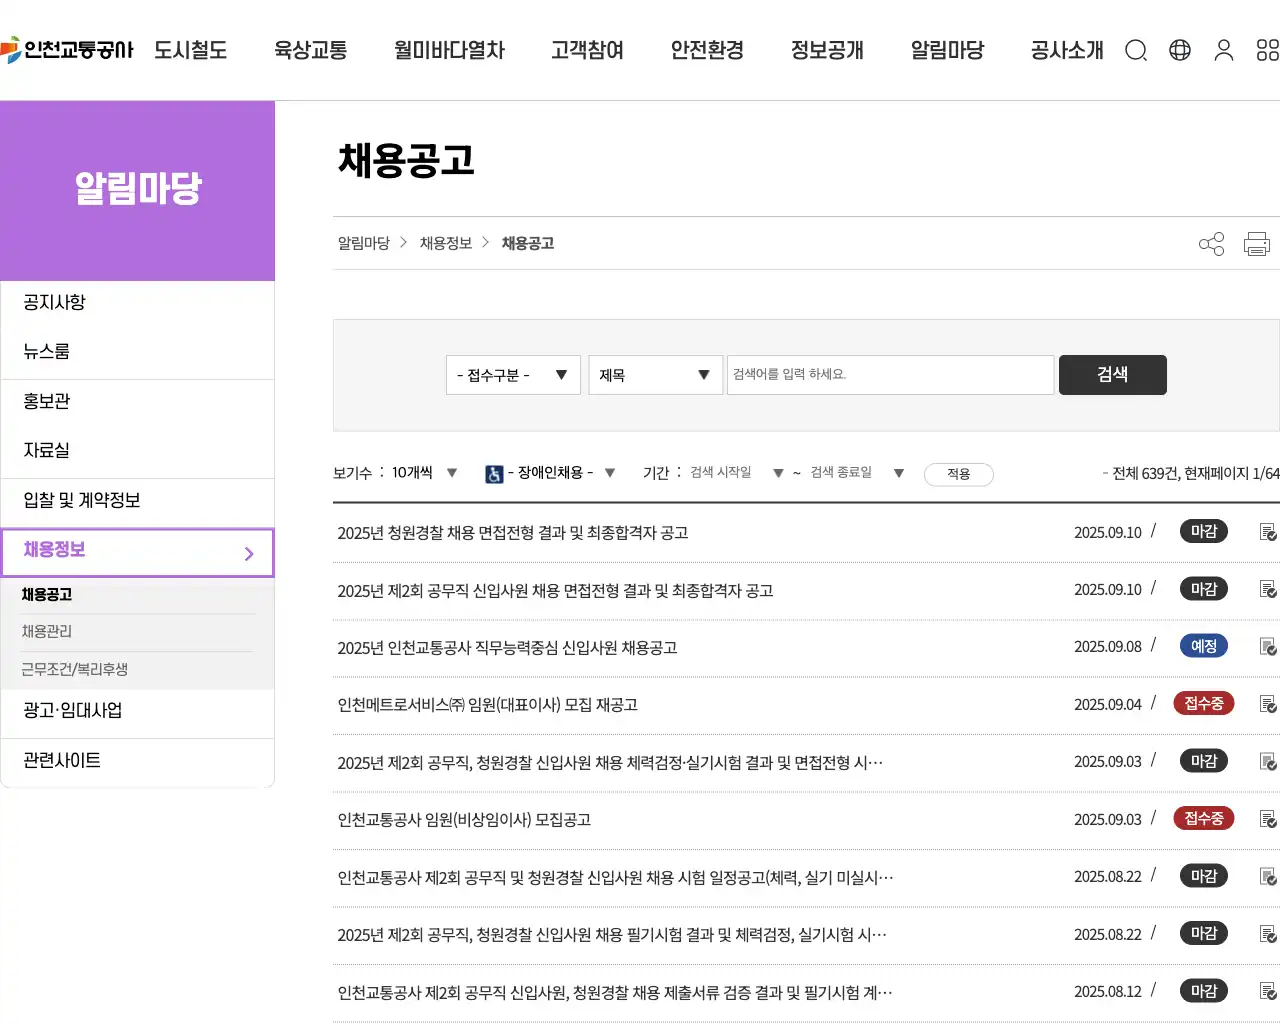
Task: Click into the 검색어를 입력 하세요 field
Action: click(890, 375)
